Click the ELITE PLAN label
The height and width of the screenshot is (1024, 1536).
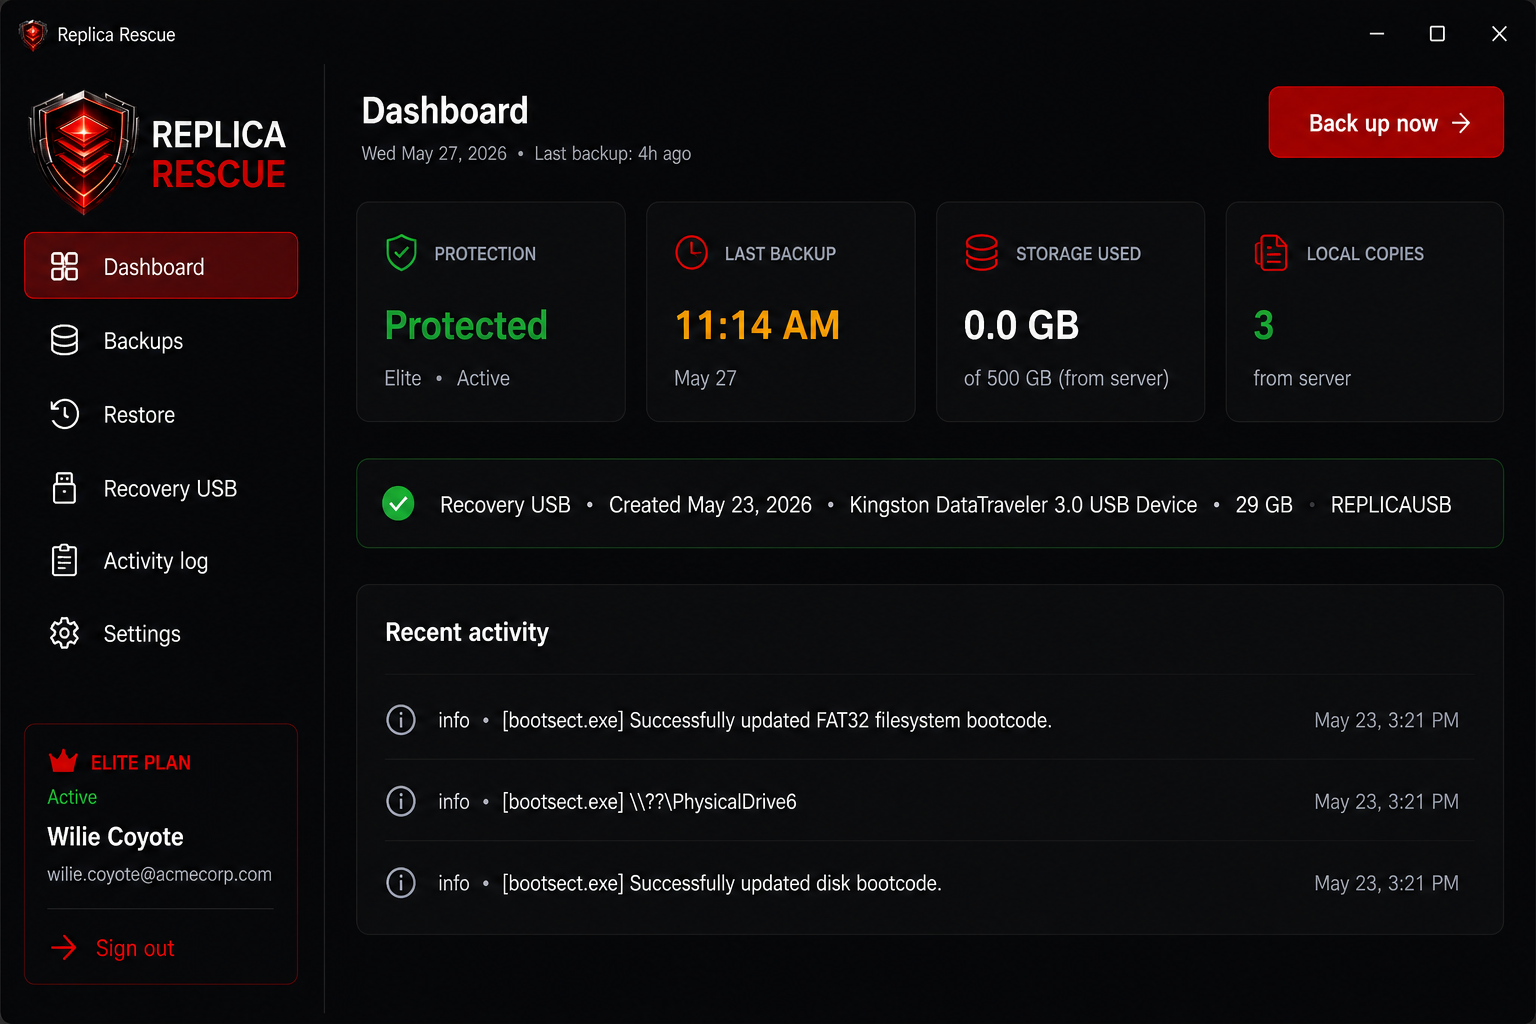(141, 762)
